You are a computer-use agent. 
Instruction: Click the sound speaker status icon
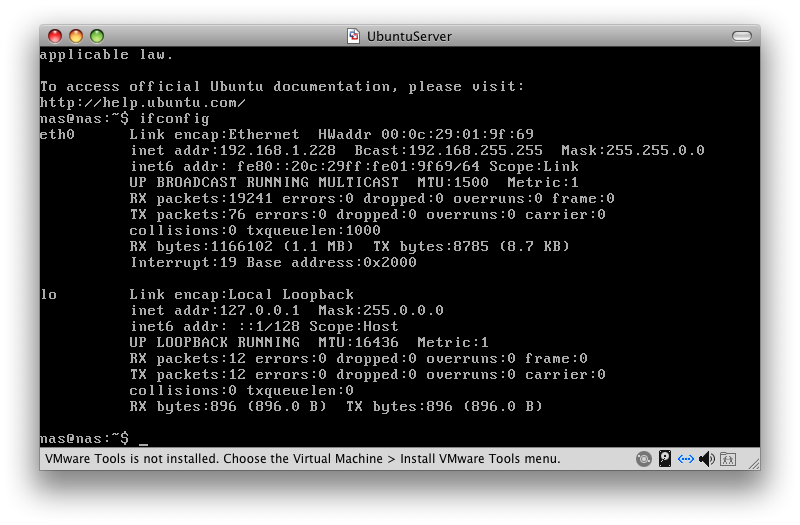(707, 459)
